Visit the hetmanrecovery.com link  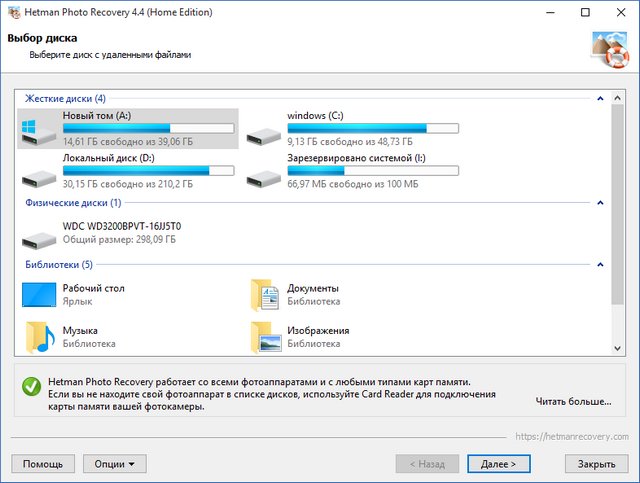pyautogui.click(x=572, y=437)
